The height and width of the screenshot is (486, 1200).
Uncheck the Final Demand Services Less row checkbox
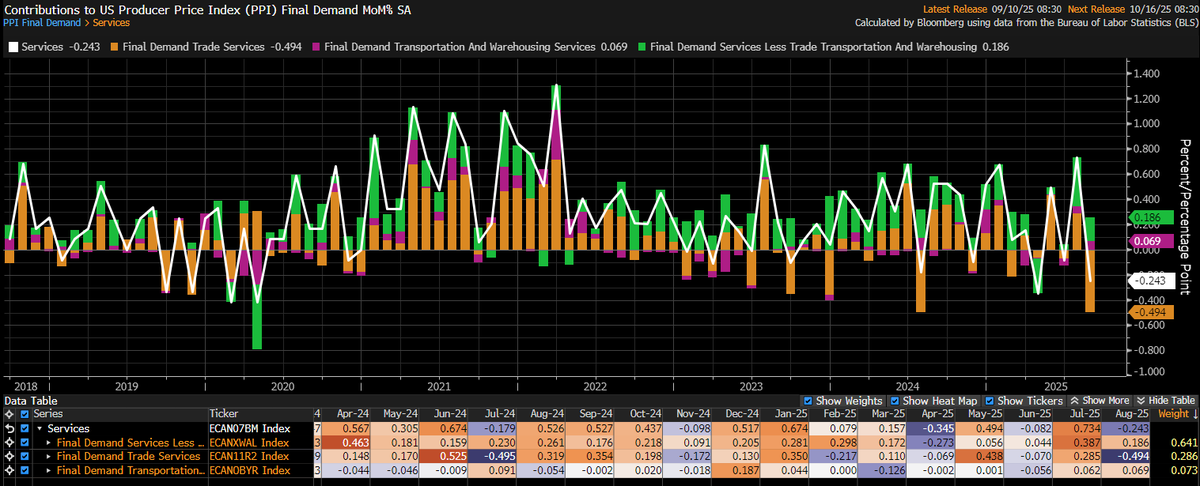(x=25, y=442)
